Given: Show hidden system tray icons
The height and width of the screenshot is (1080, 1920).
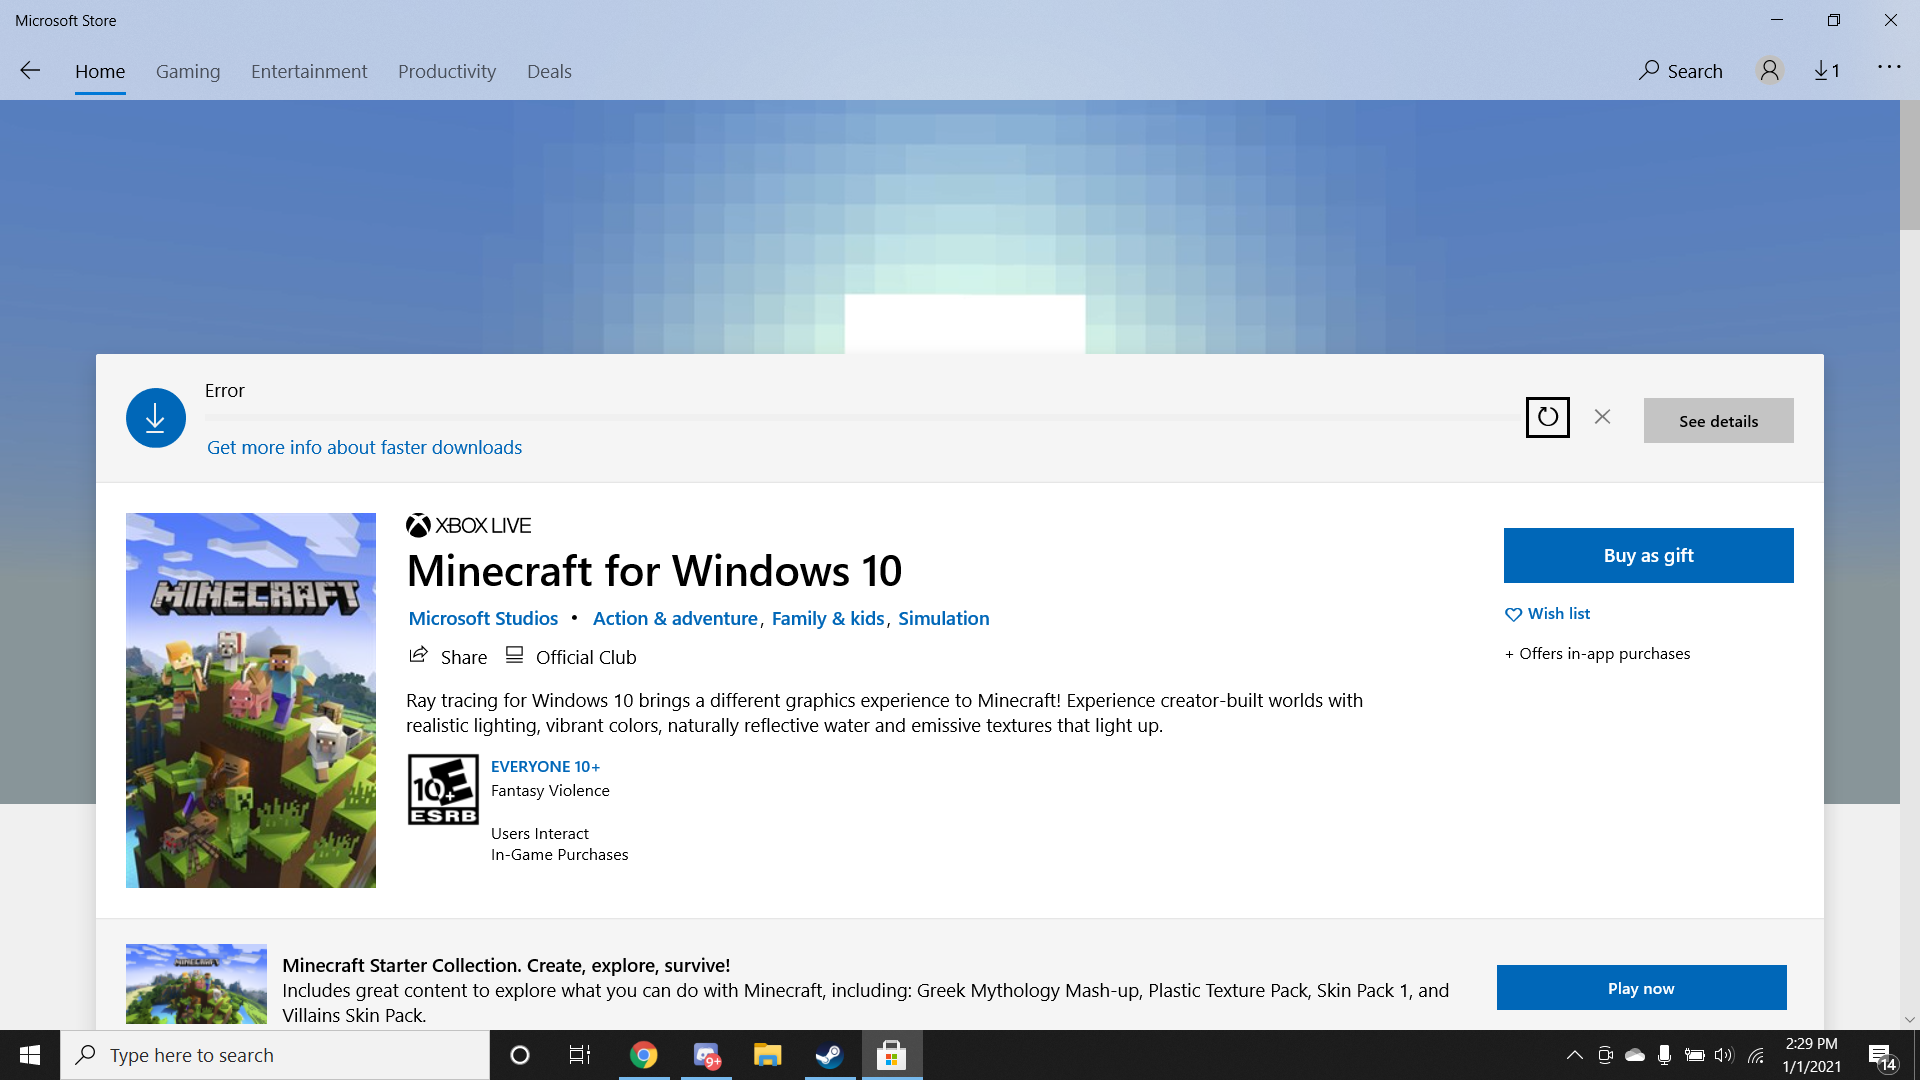Looking at the screenshot, I should coord(1574,1055).
